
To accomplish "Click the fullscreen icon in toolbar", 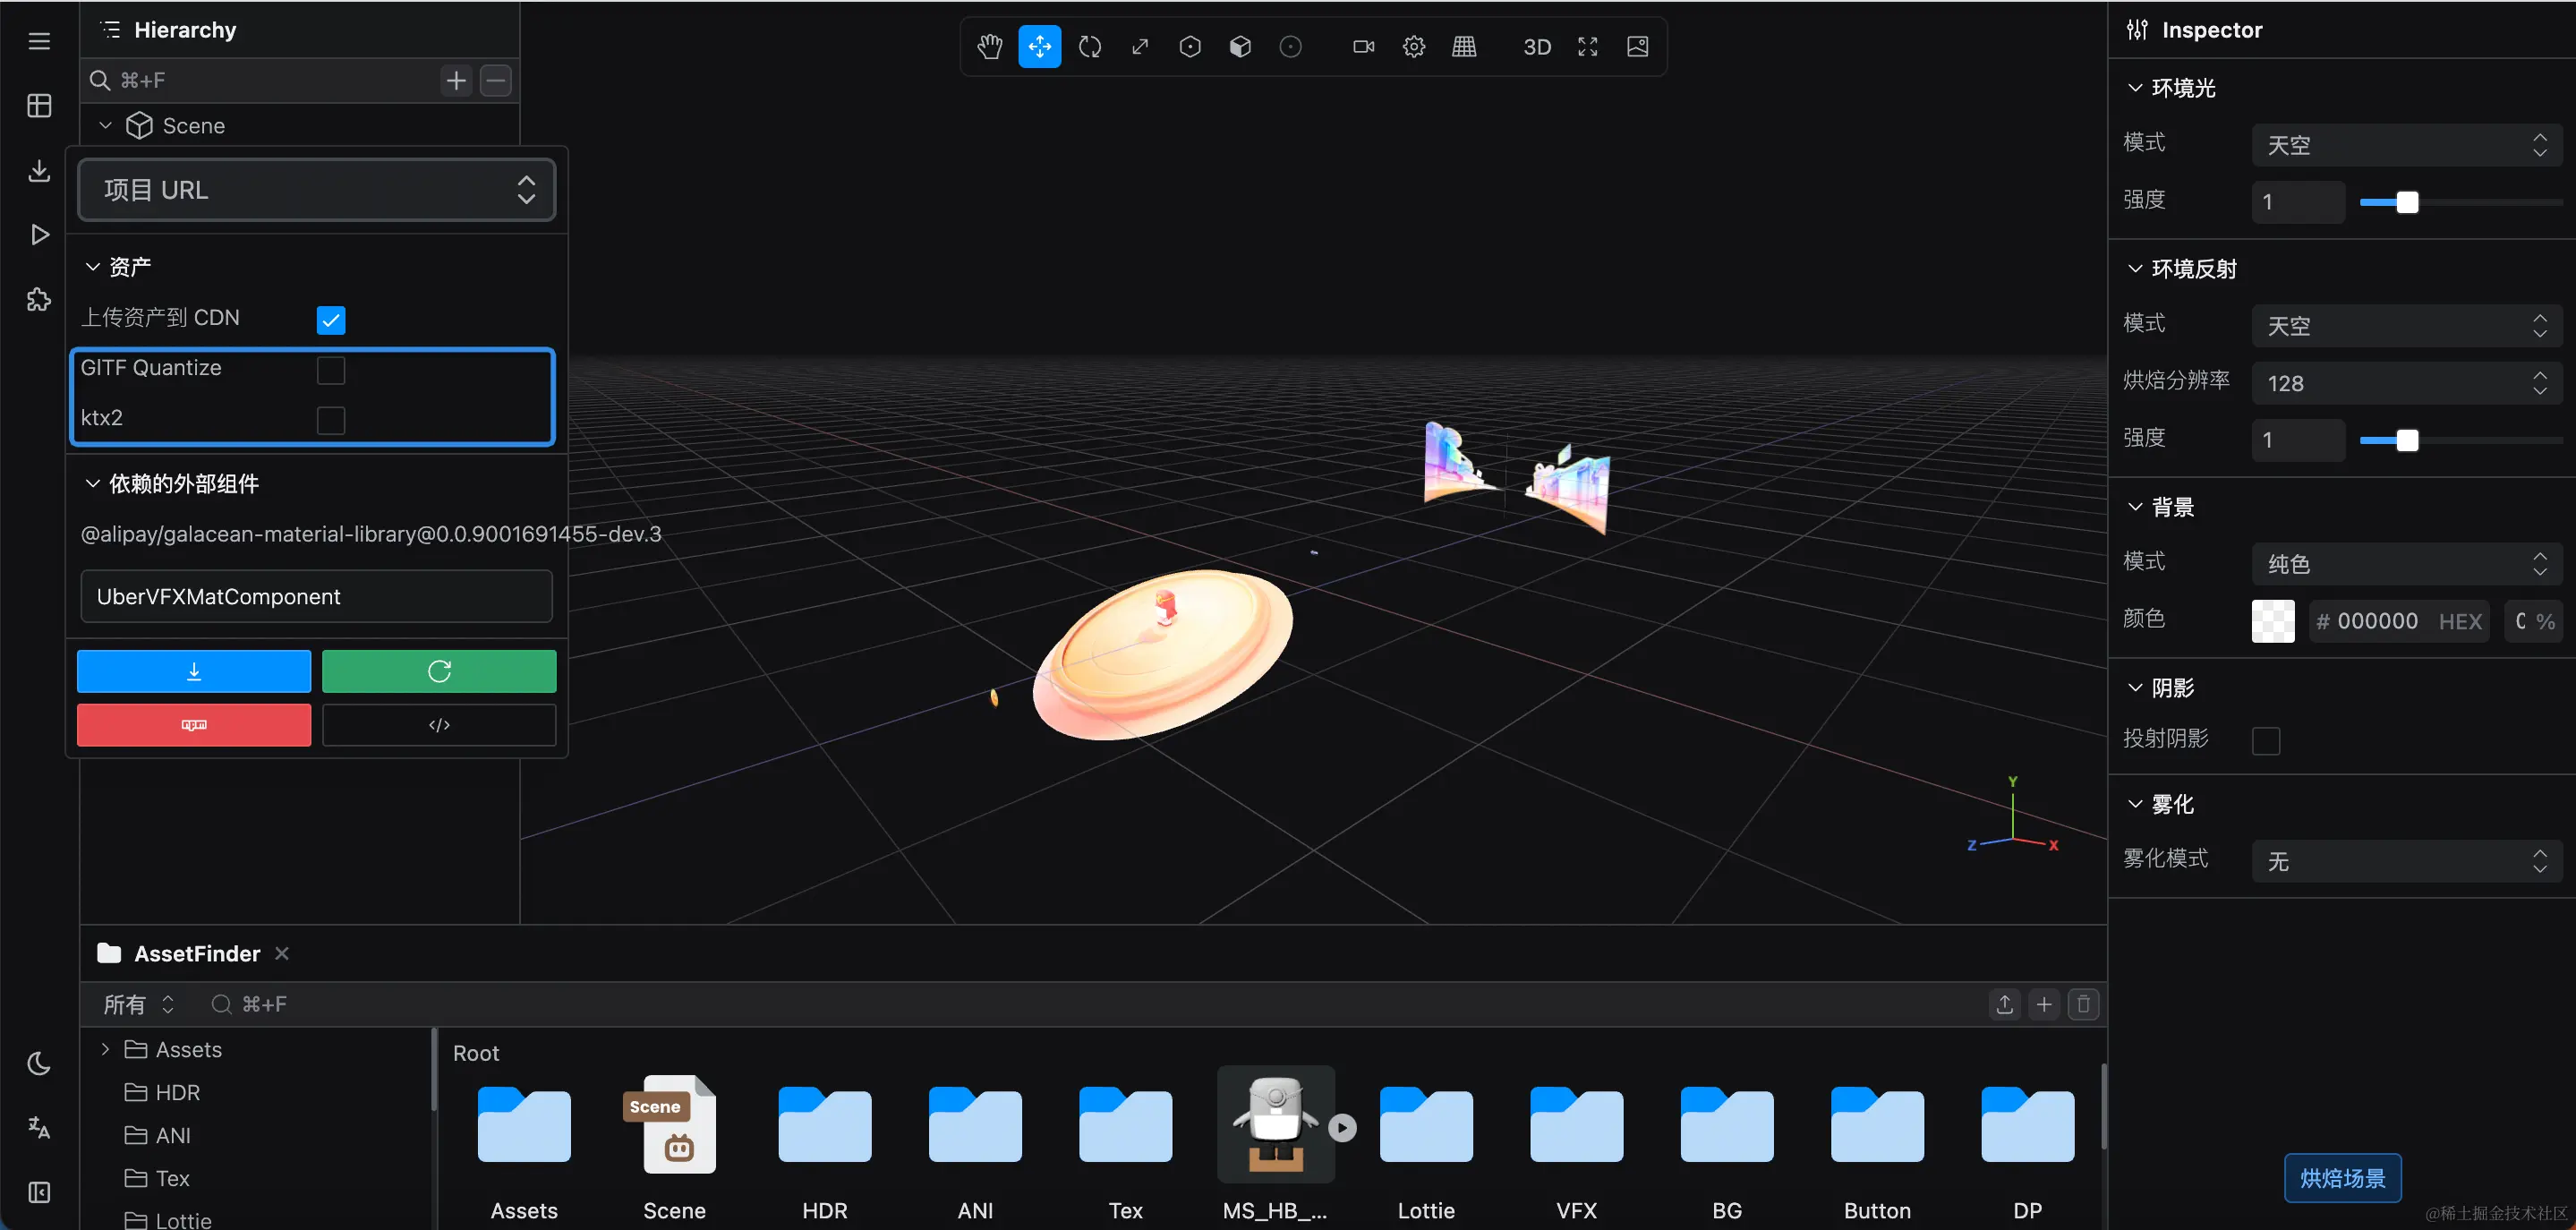I will coord(1587,47).
